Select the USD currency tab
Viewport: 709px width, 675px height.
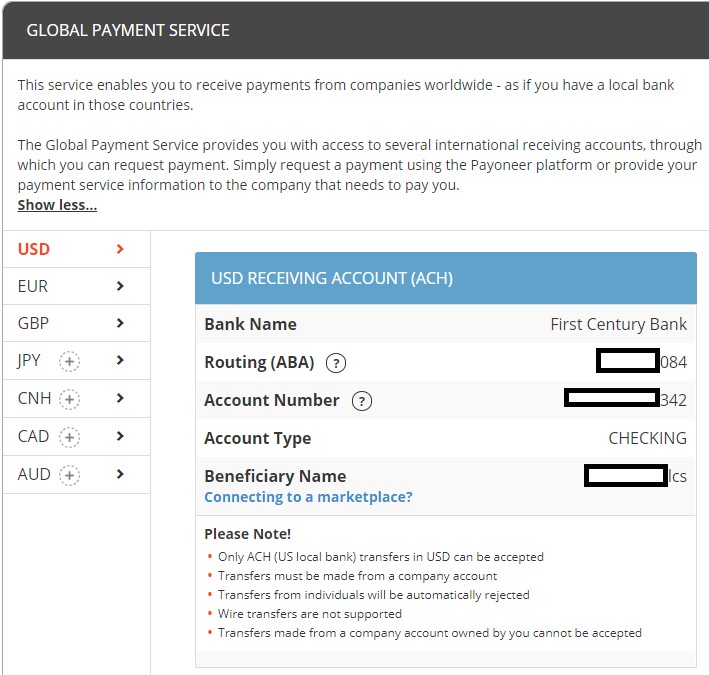76,249
